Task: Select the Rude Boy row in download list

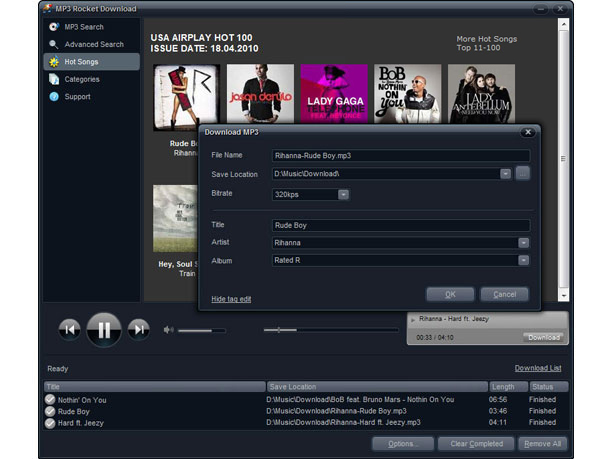Action: 306,411
